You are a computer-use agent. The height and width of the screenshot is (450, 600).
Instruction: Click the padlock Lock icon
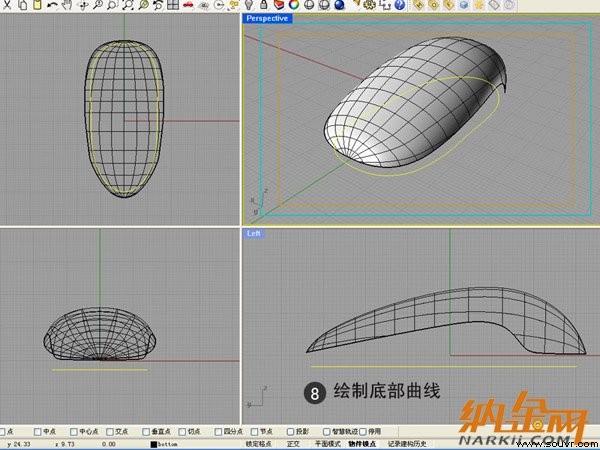pyautogui.click(x=264, y=5)
